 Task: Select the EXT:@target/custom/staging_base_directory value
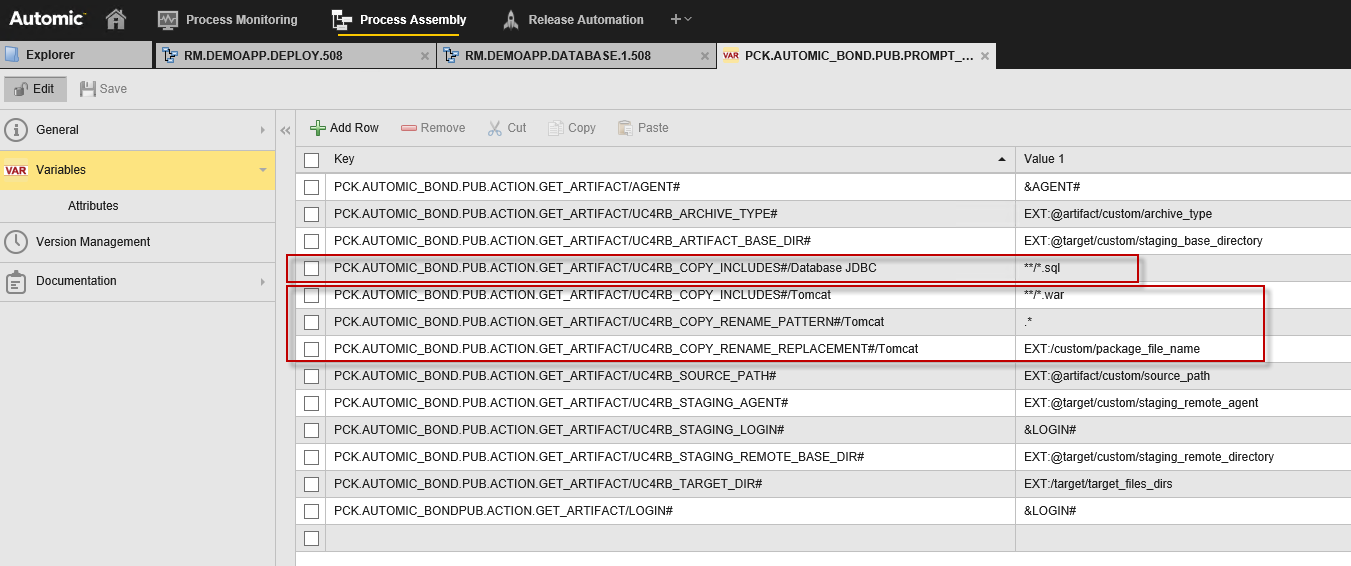(x=1183, y=241)
